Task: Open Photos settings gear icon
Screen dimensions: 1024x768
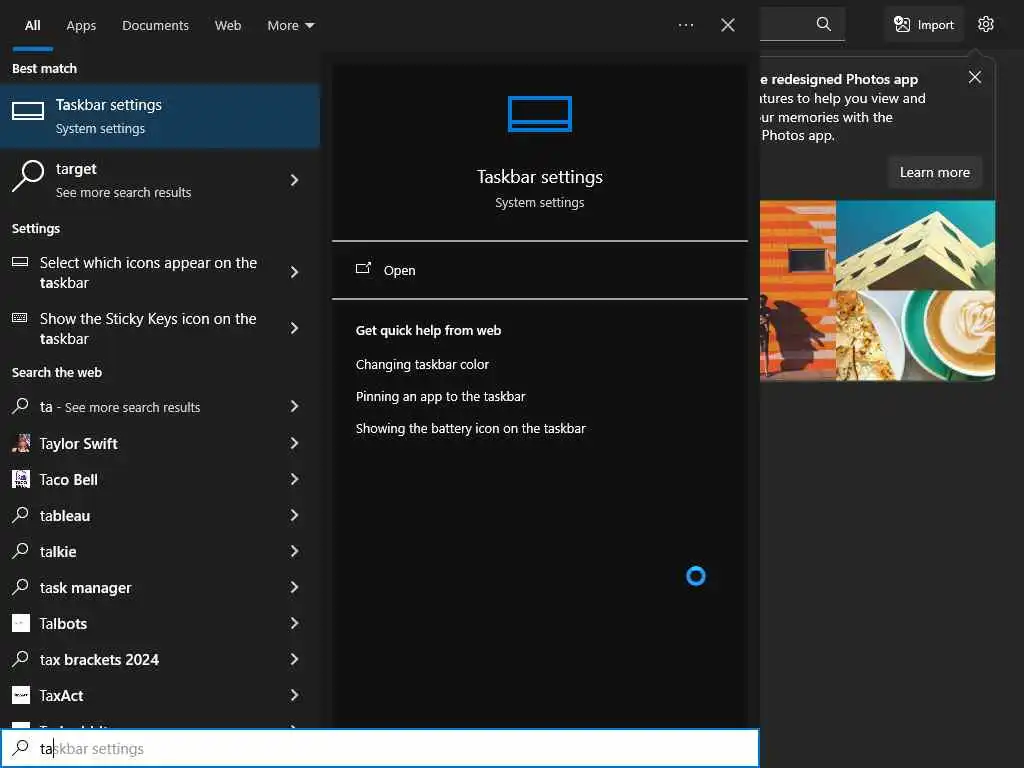Action: click(x=986, y=24)
